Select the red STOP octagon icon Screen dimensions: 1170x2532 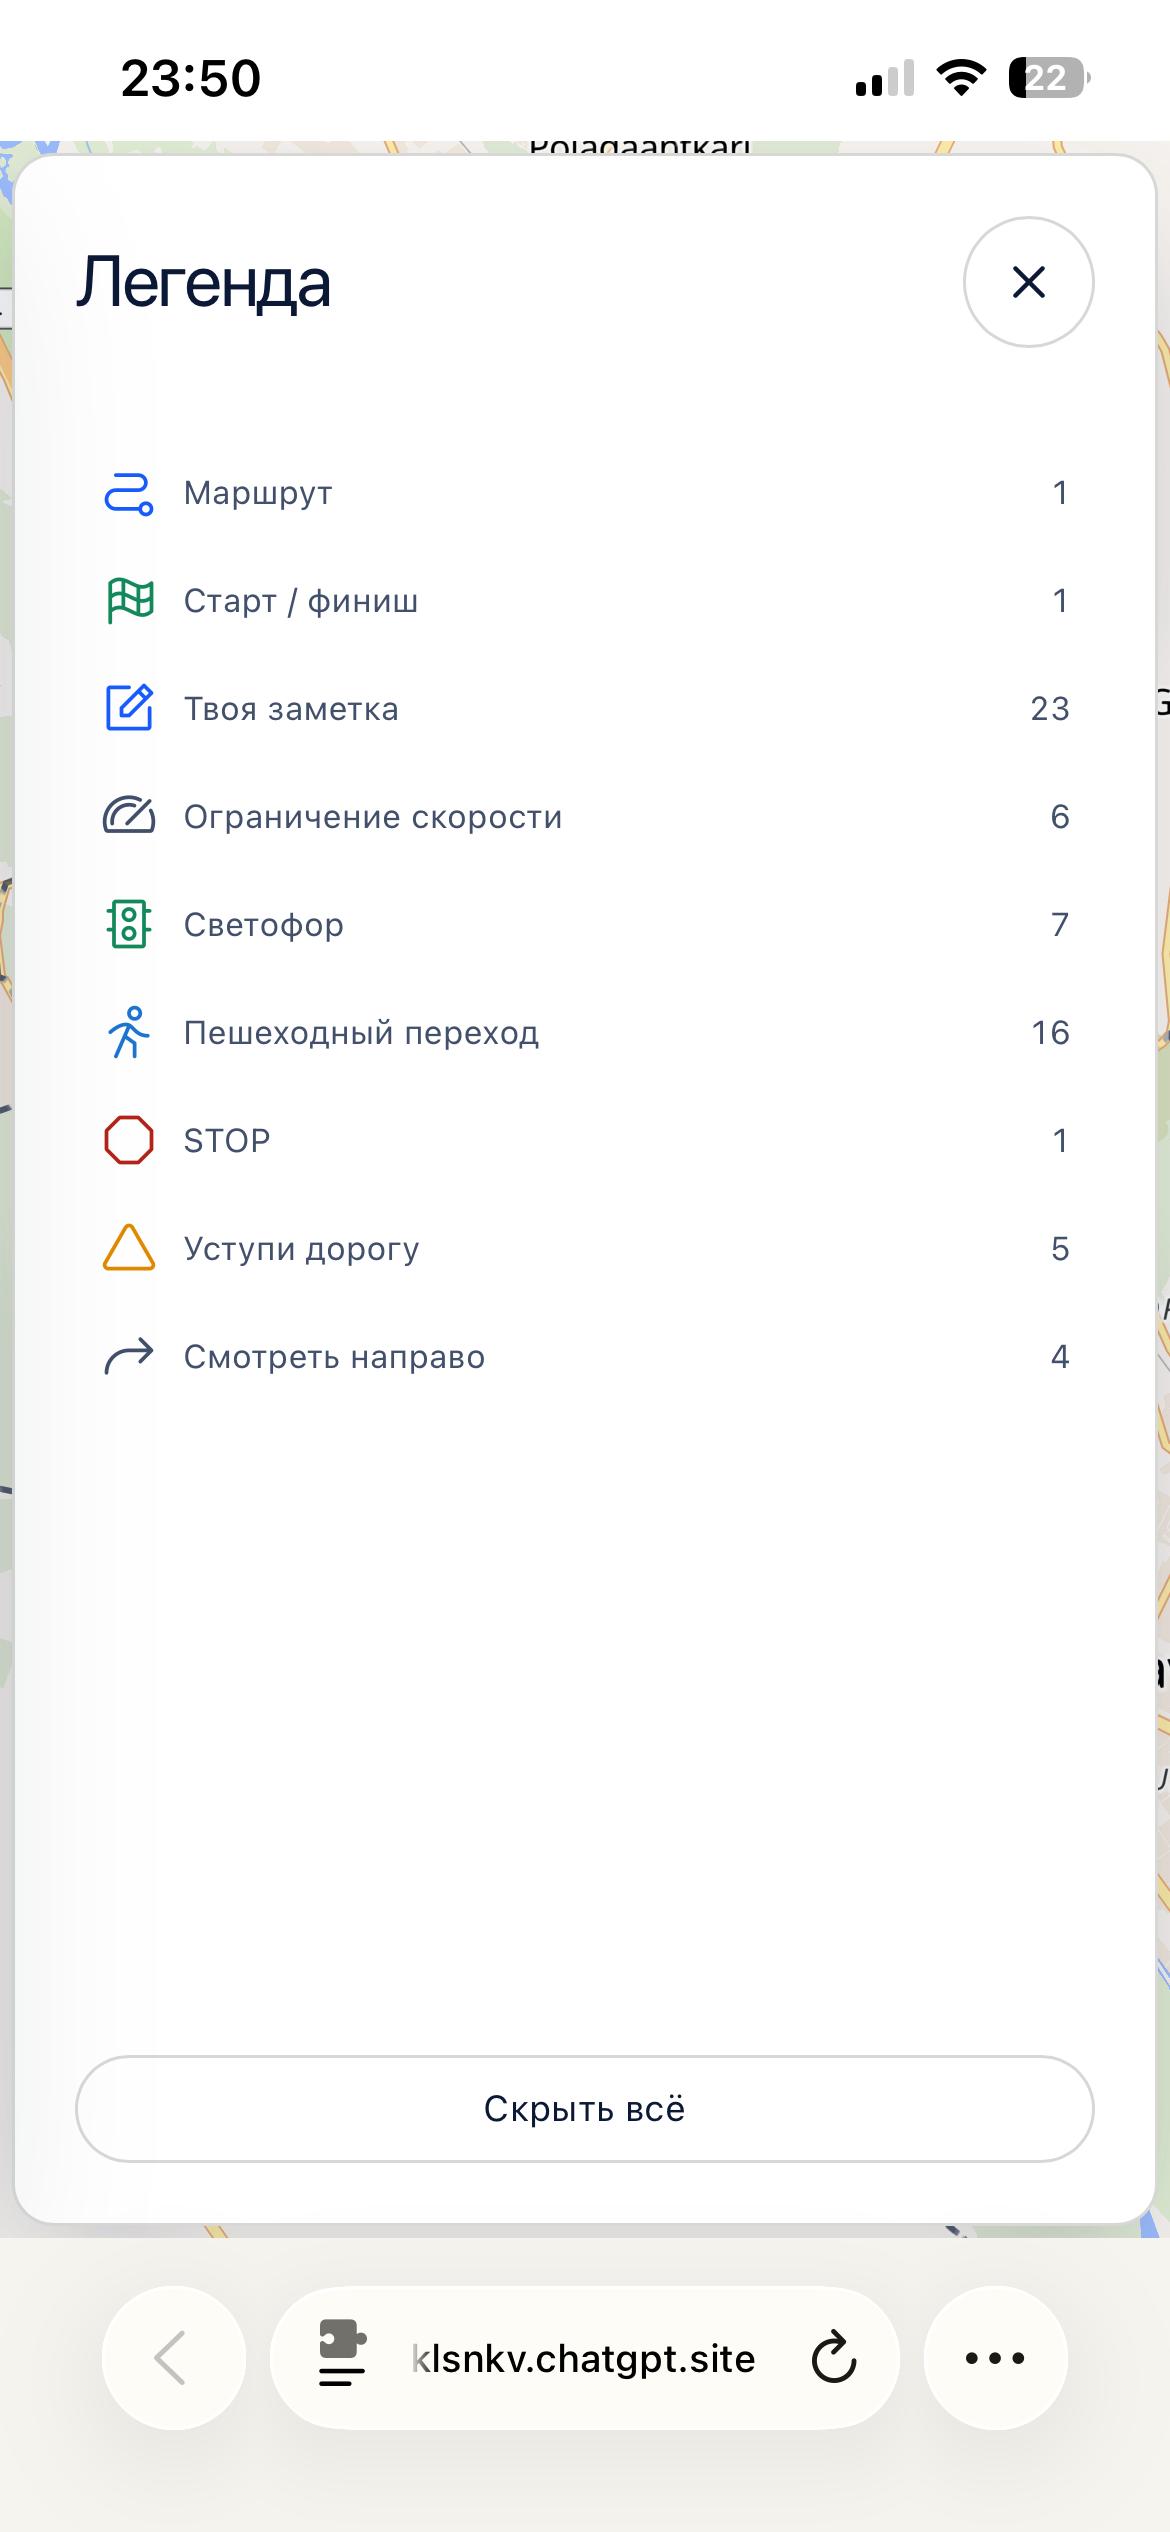pyautogui.click(x=129, y=1141)
